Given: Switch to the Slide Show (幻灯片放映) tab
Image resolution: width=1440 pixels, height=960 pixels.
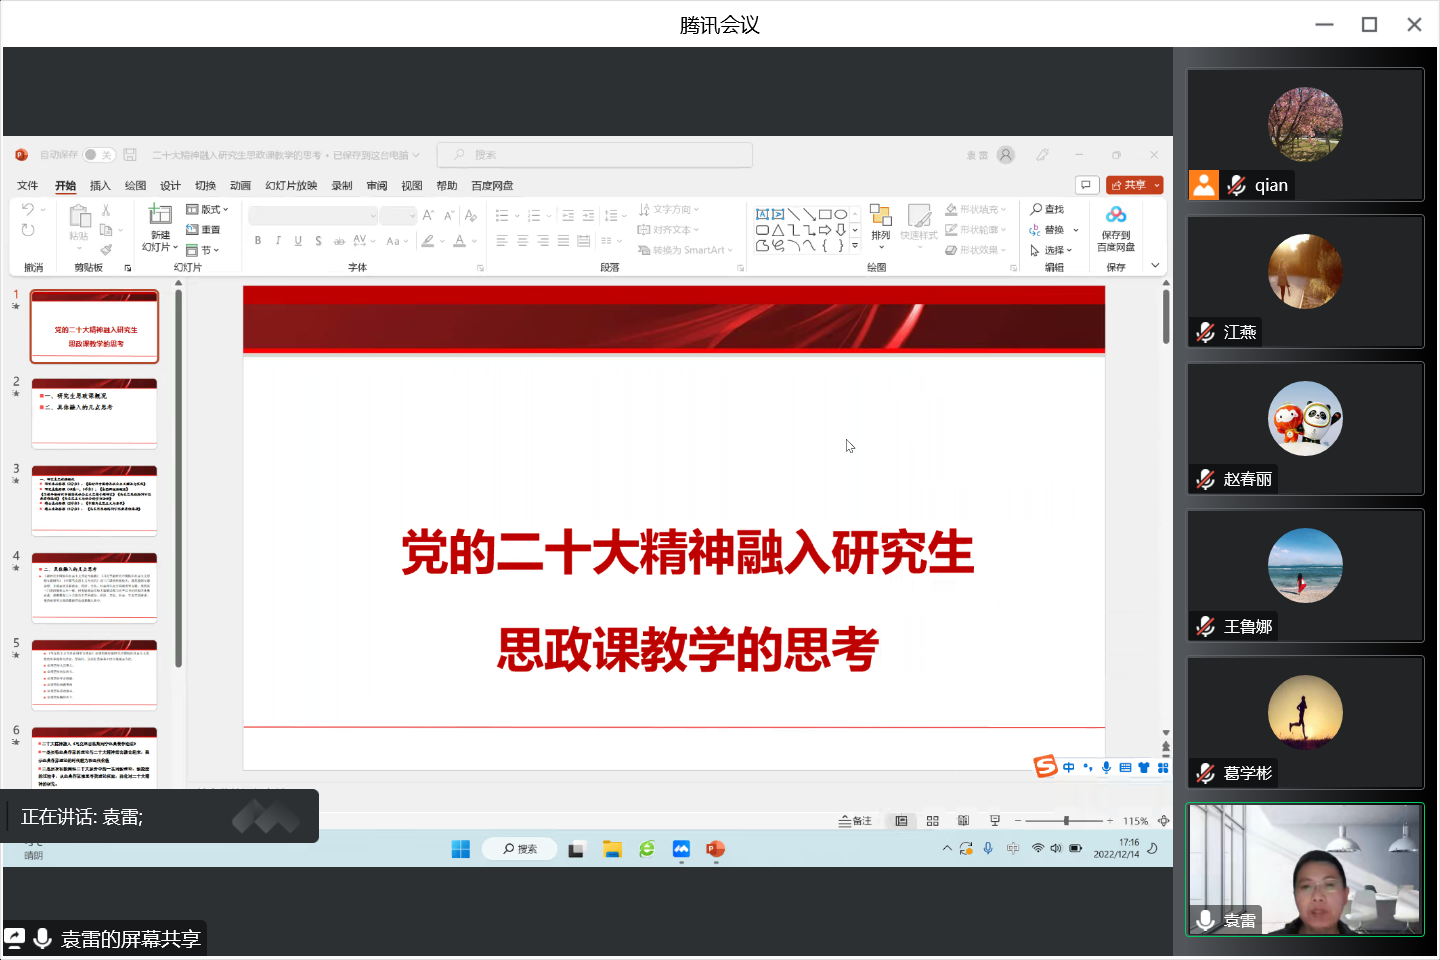Looking at the screenshot, I should pos(291,186).
